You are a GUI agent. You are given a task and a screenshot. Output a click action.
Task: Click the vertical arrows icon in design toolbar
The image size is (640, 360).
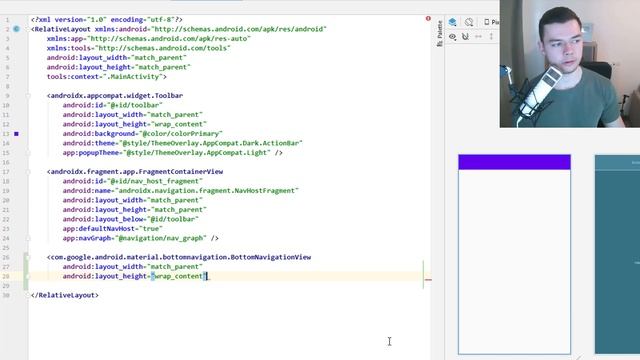(x=491, y=37)
